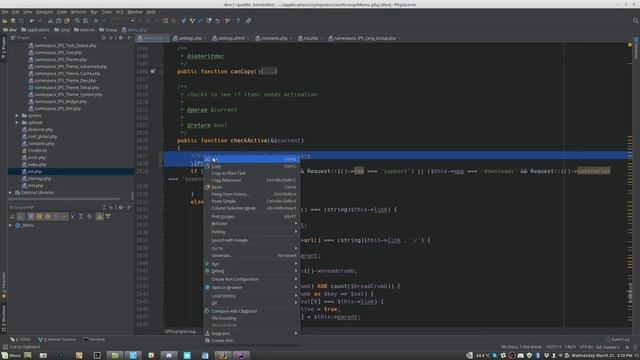Choose Compare with Clipboard in context menu
640x360 pixels.
click(x=251, y=311)
